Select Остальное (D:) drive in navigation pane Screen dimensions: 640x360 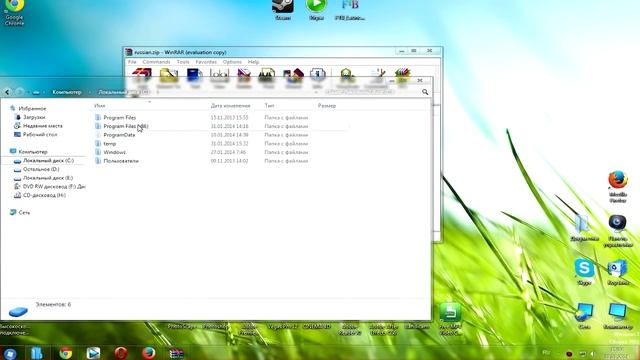pos(41,169)
